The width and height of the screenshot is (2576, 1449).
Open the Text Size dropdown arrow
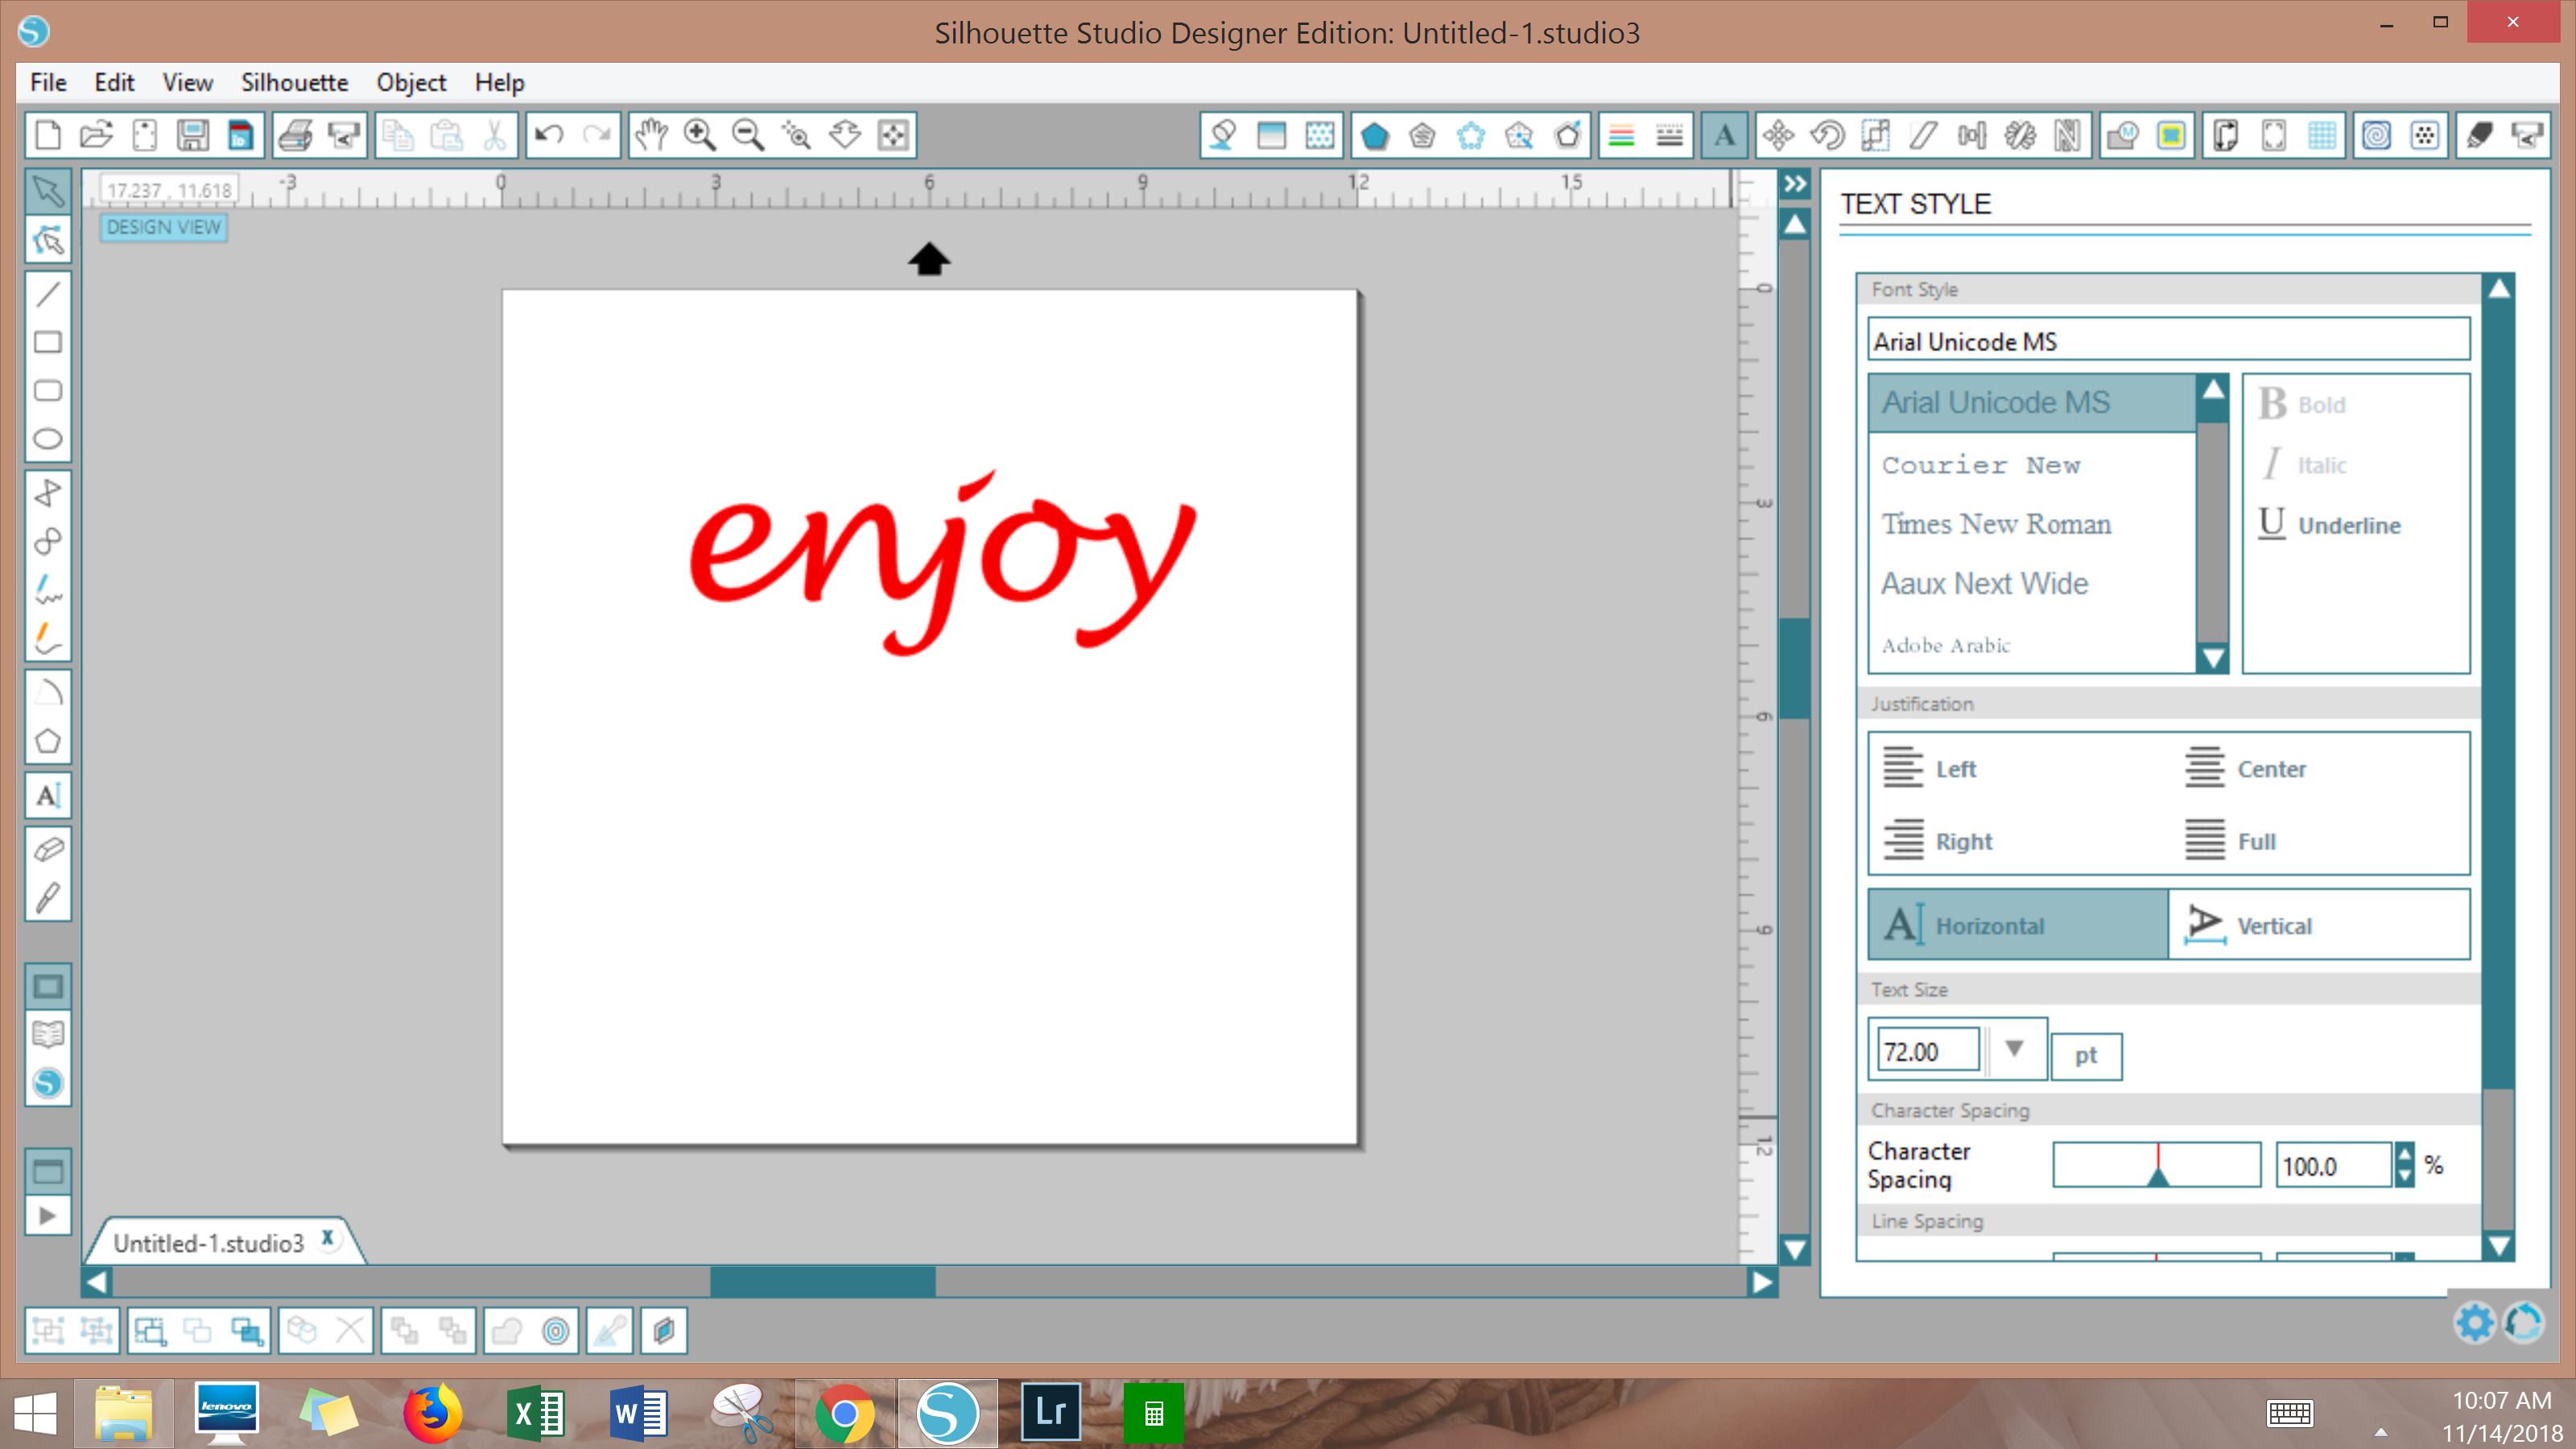point(2014,1048)
